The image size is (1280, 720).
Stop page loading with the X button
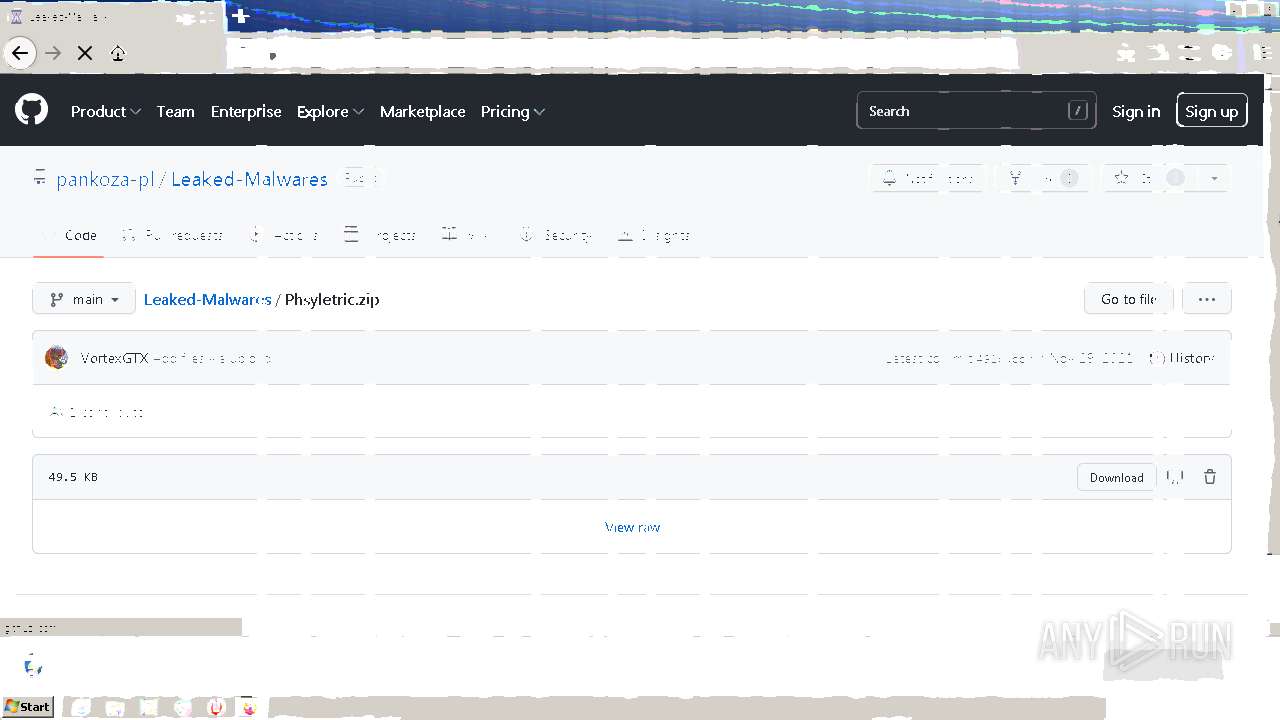[x=85, y=53]
